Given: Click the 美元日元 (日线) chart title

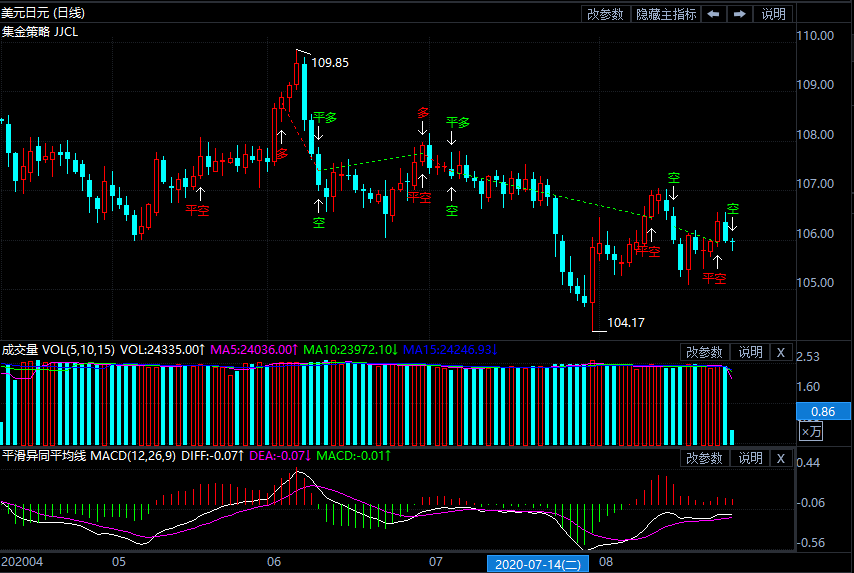Looking at the screenshot, I should [43, 13].
